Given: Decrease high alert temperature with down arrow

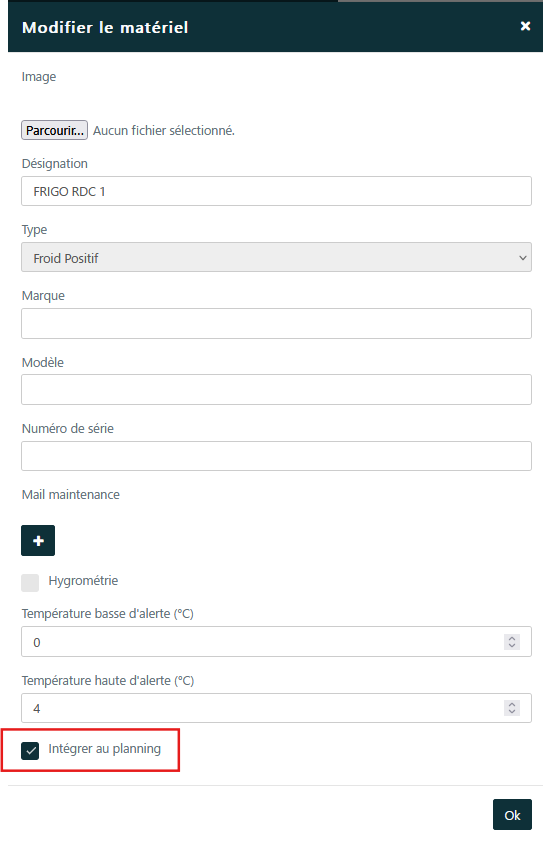Looking at the screenshot, I should click(512, 712).
